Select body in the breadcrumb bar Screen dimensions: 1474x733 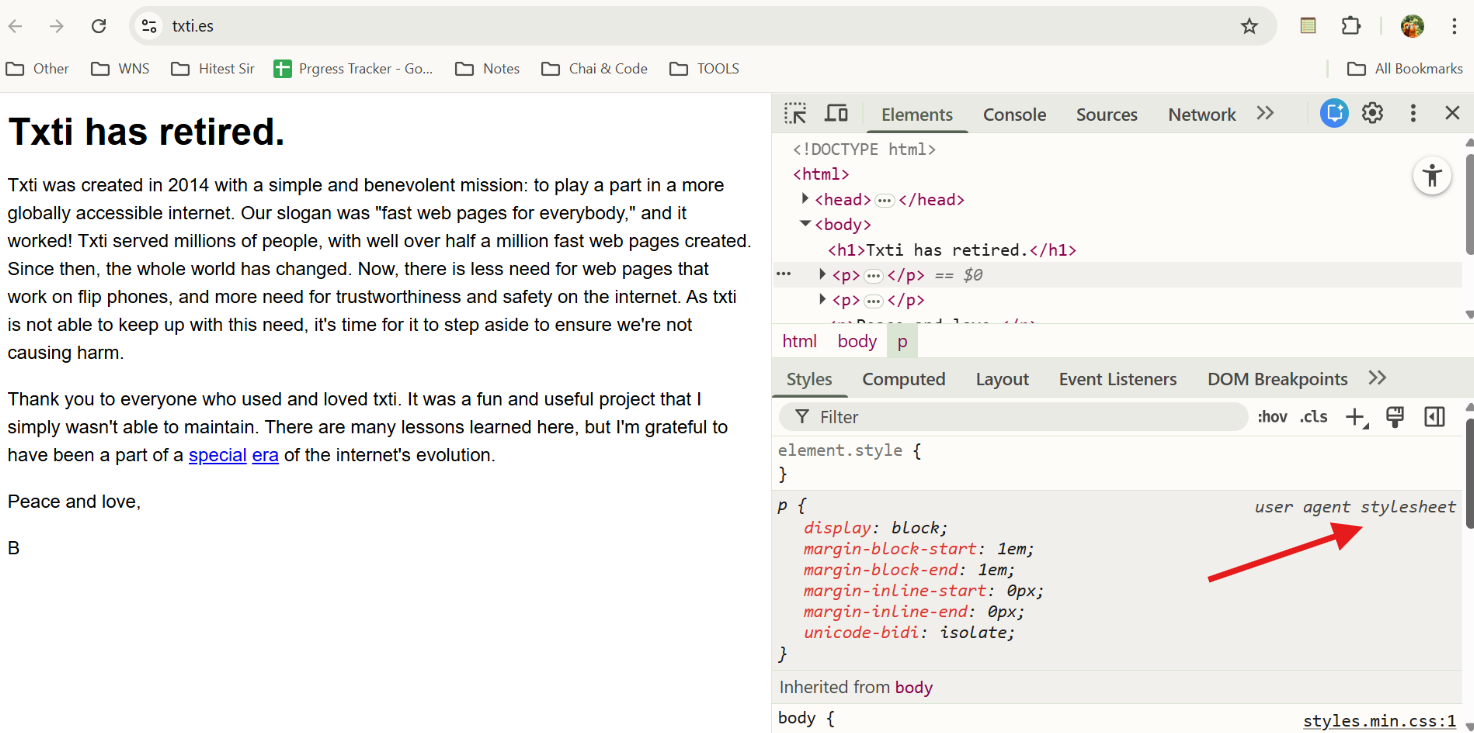[x=857, y=341]
